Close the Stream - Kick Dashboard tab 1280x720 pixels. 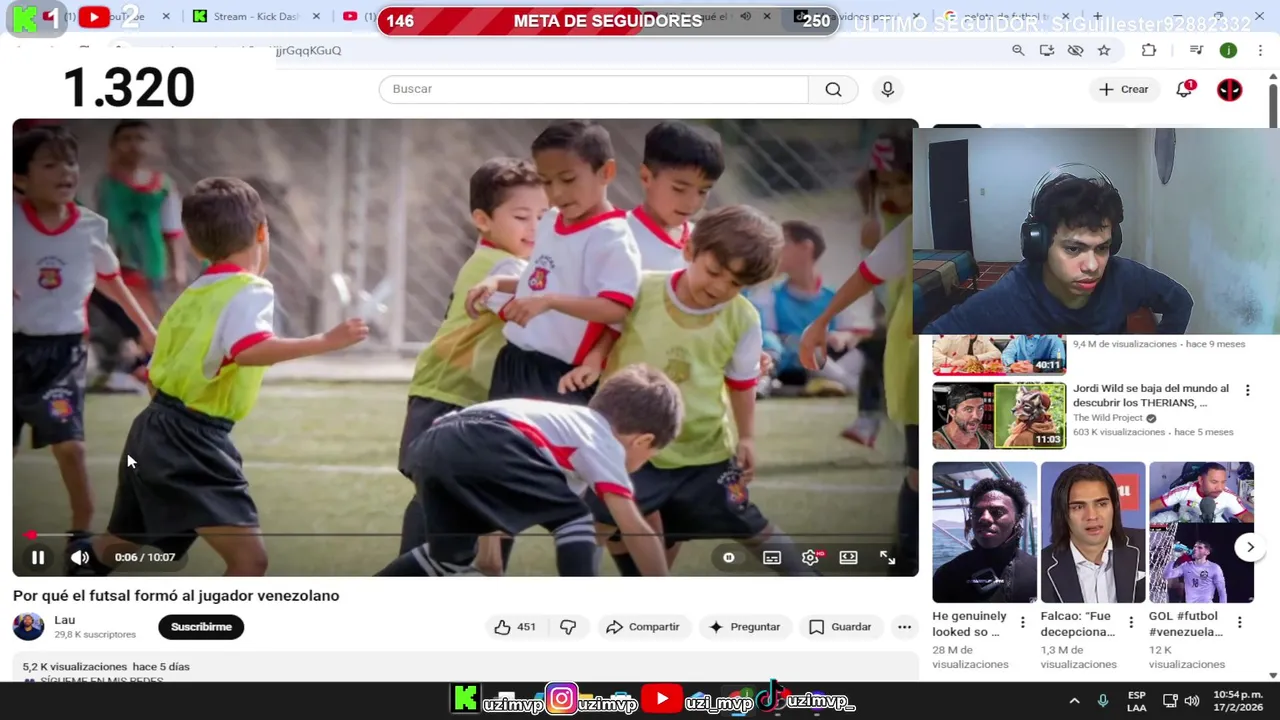(x=317, y=17)
